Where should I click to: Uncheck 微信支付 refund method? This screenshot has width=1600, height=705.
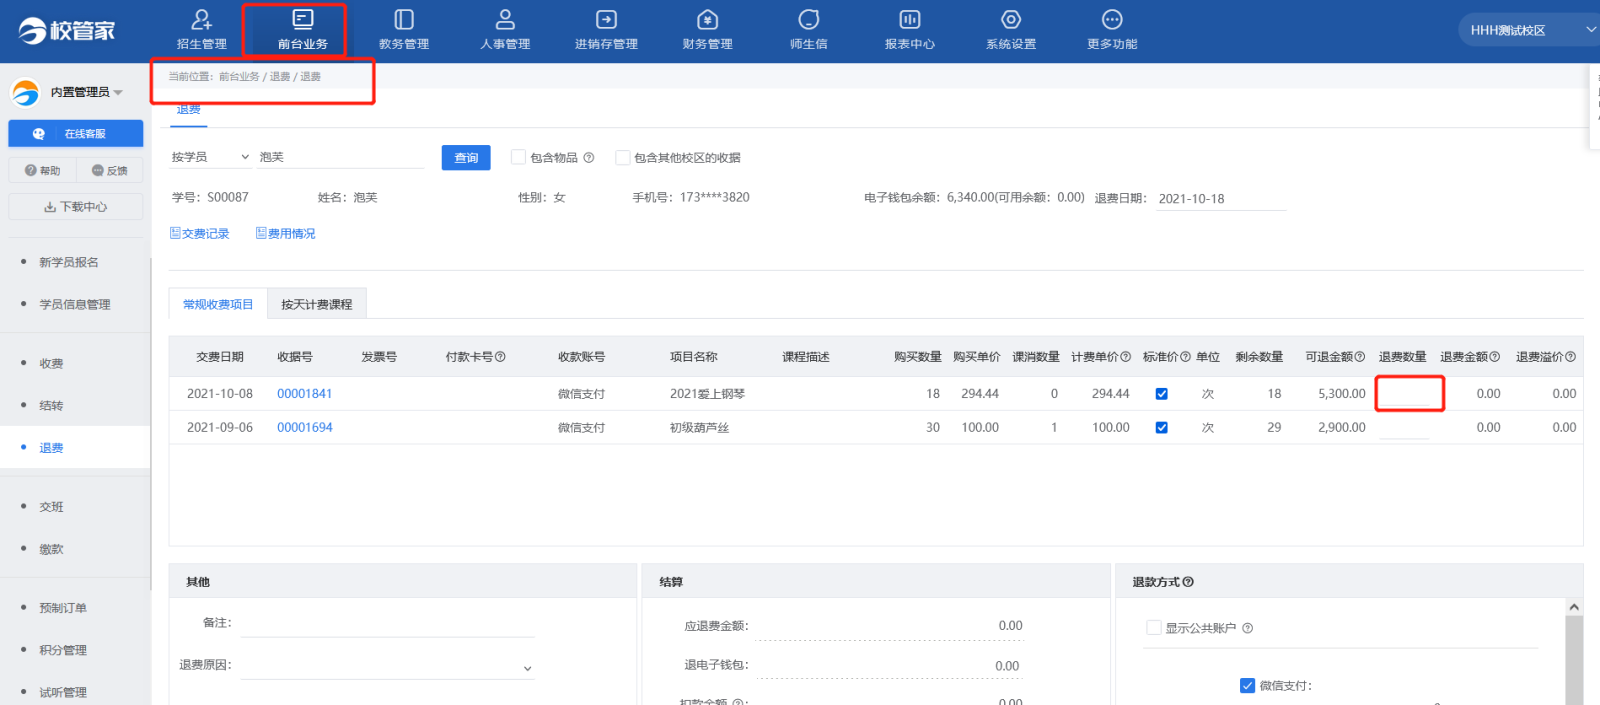pyautogui.click(x=1247, y=686)
